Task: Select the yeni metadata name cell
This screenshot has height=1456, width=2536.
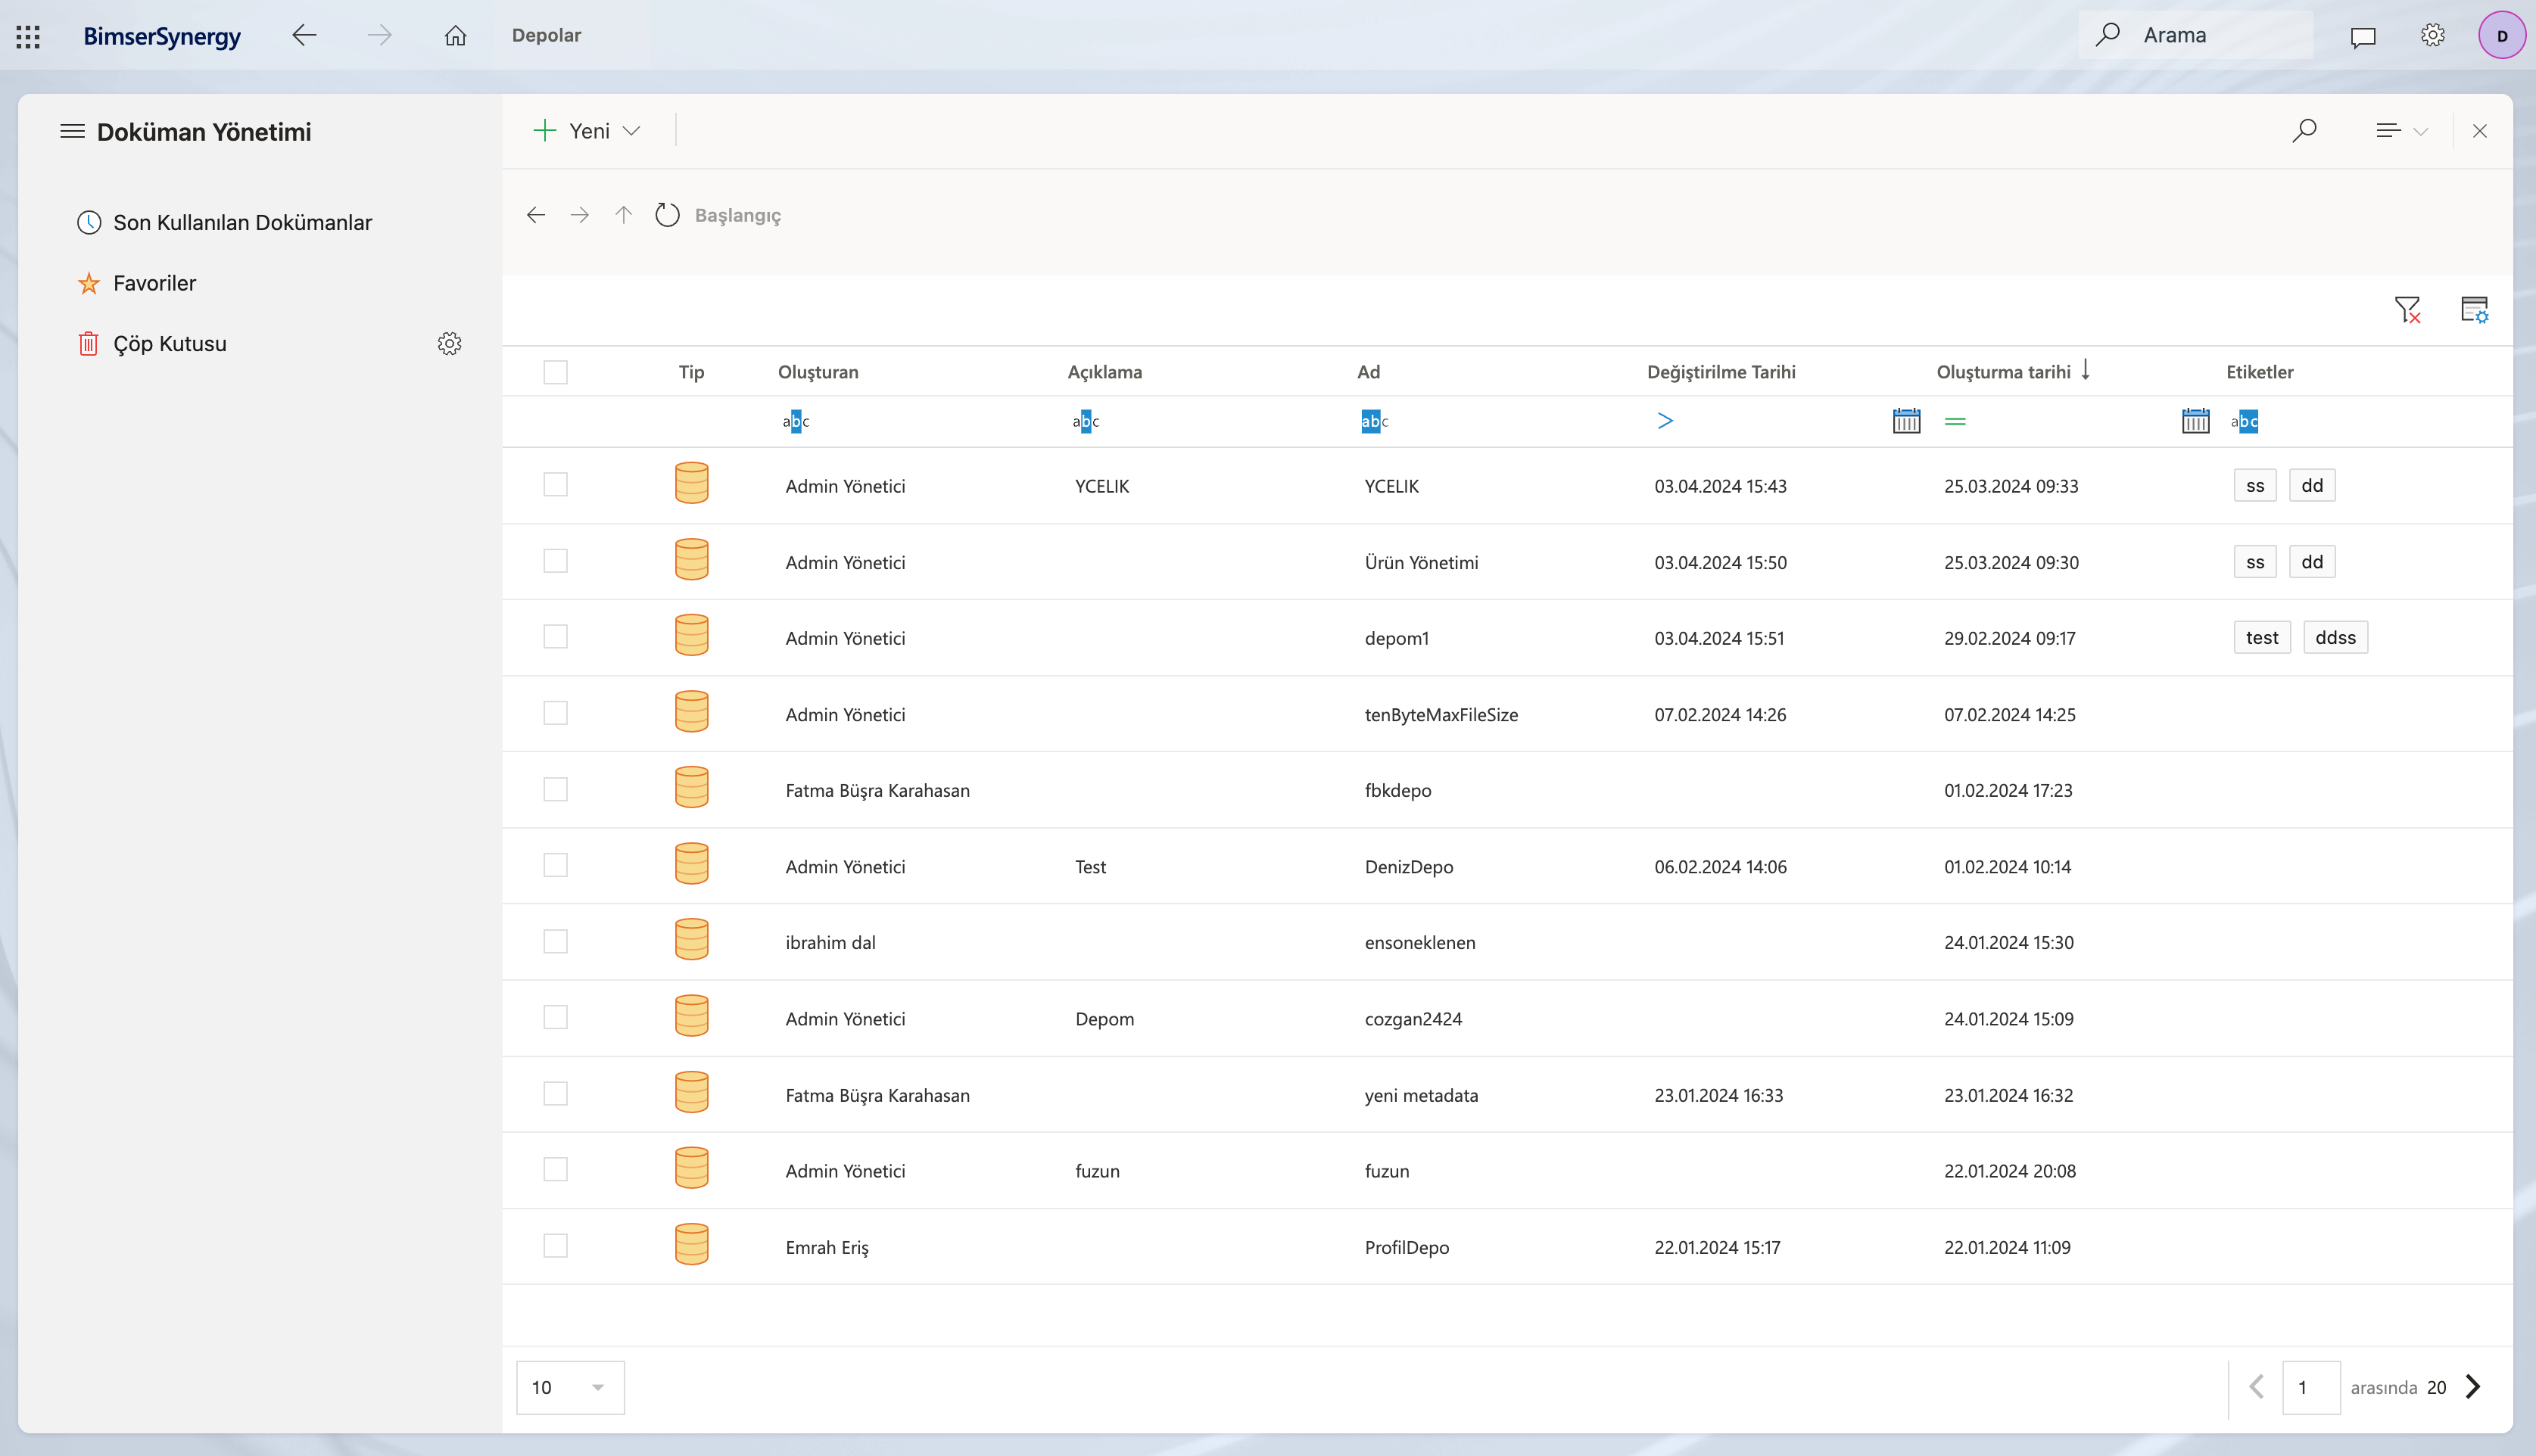Action: 1421,1095
